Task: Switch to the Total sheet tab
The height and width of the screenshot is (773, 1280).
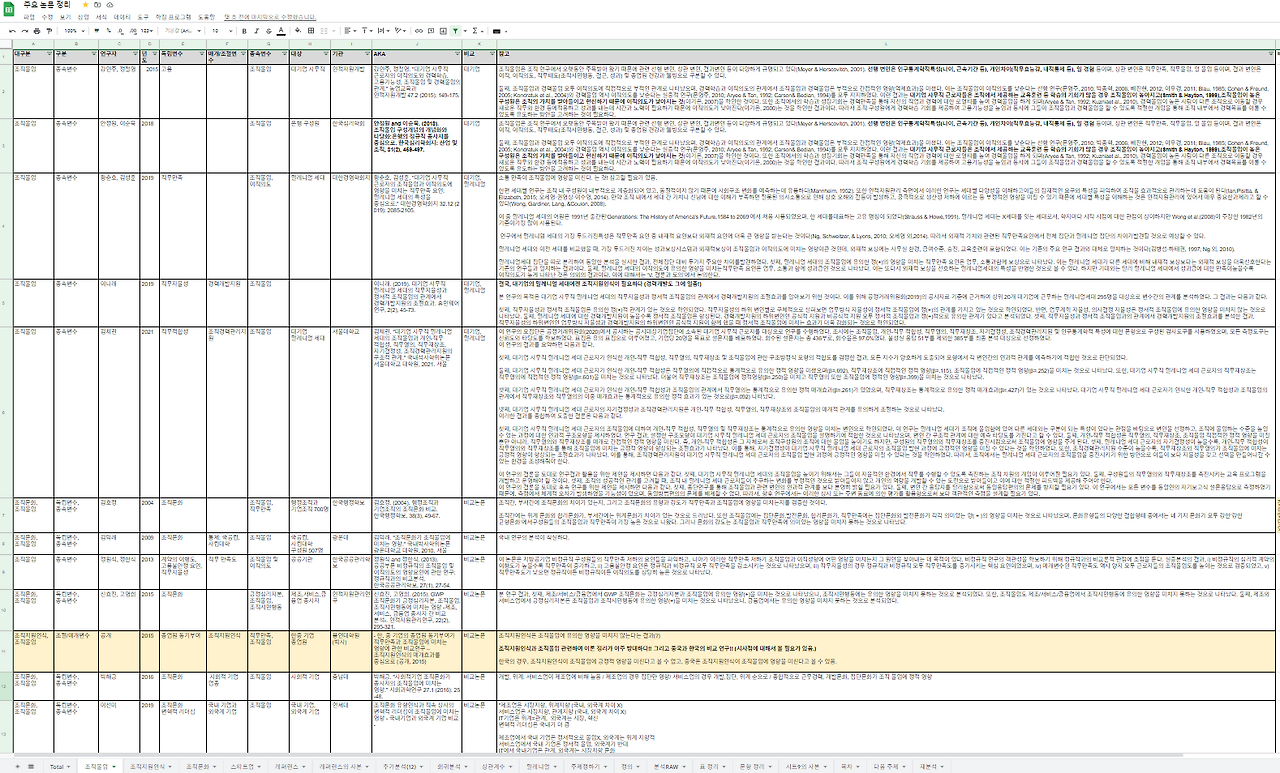Action: (x=59, y=766)
